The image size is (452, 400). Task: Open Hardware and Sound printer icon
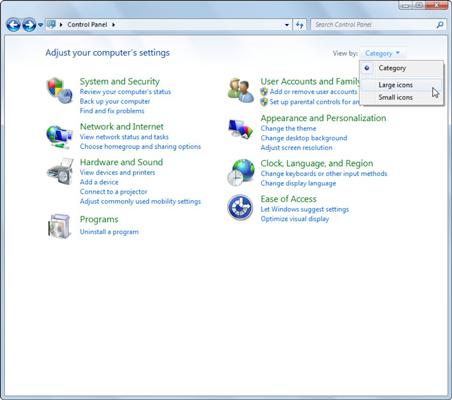pos(60,171)
